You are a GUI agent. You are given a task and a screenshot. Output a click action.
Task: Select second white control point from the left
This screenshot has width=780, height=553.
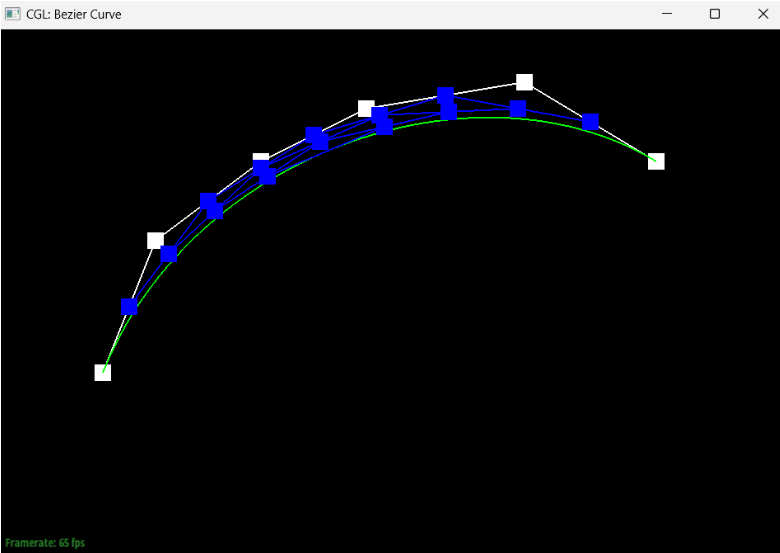click(155, 240)
